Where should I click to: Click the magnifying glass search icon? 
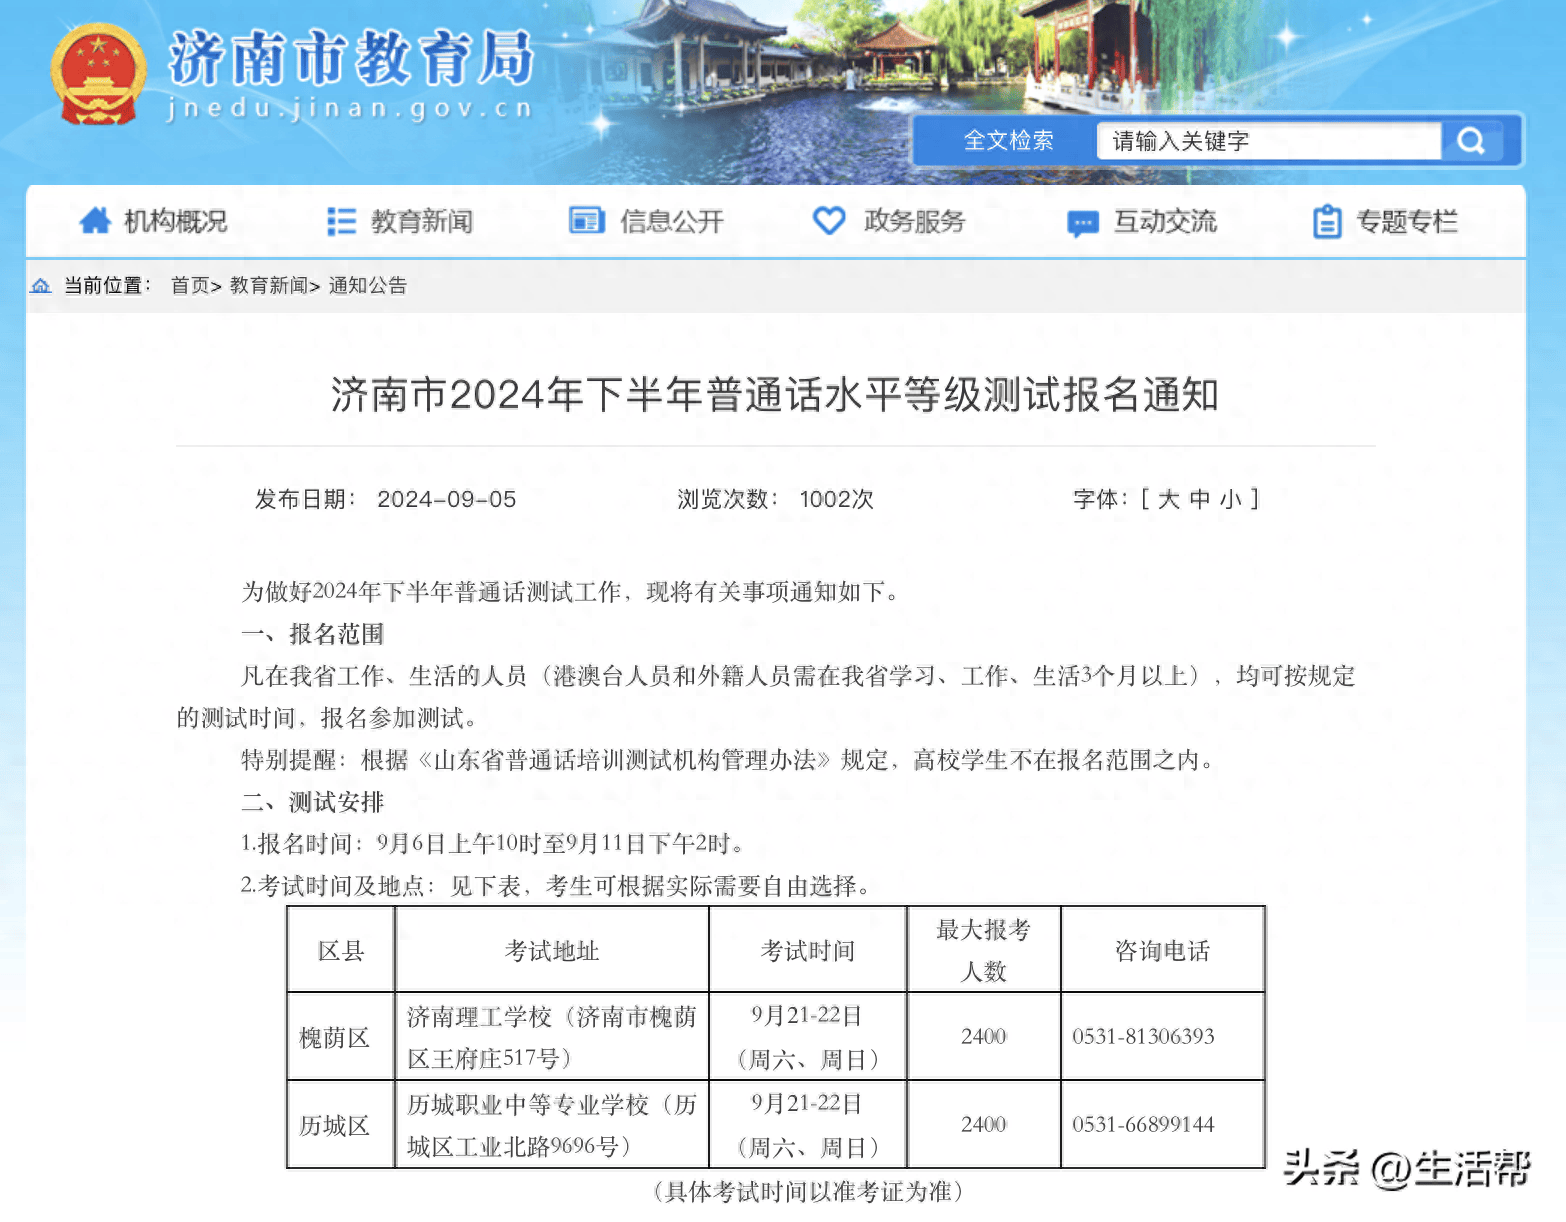point(1470,140)
